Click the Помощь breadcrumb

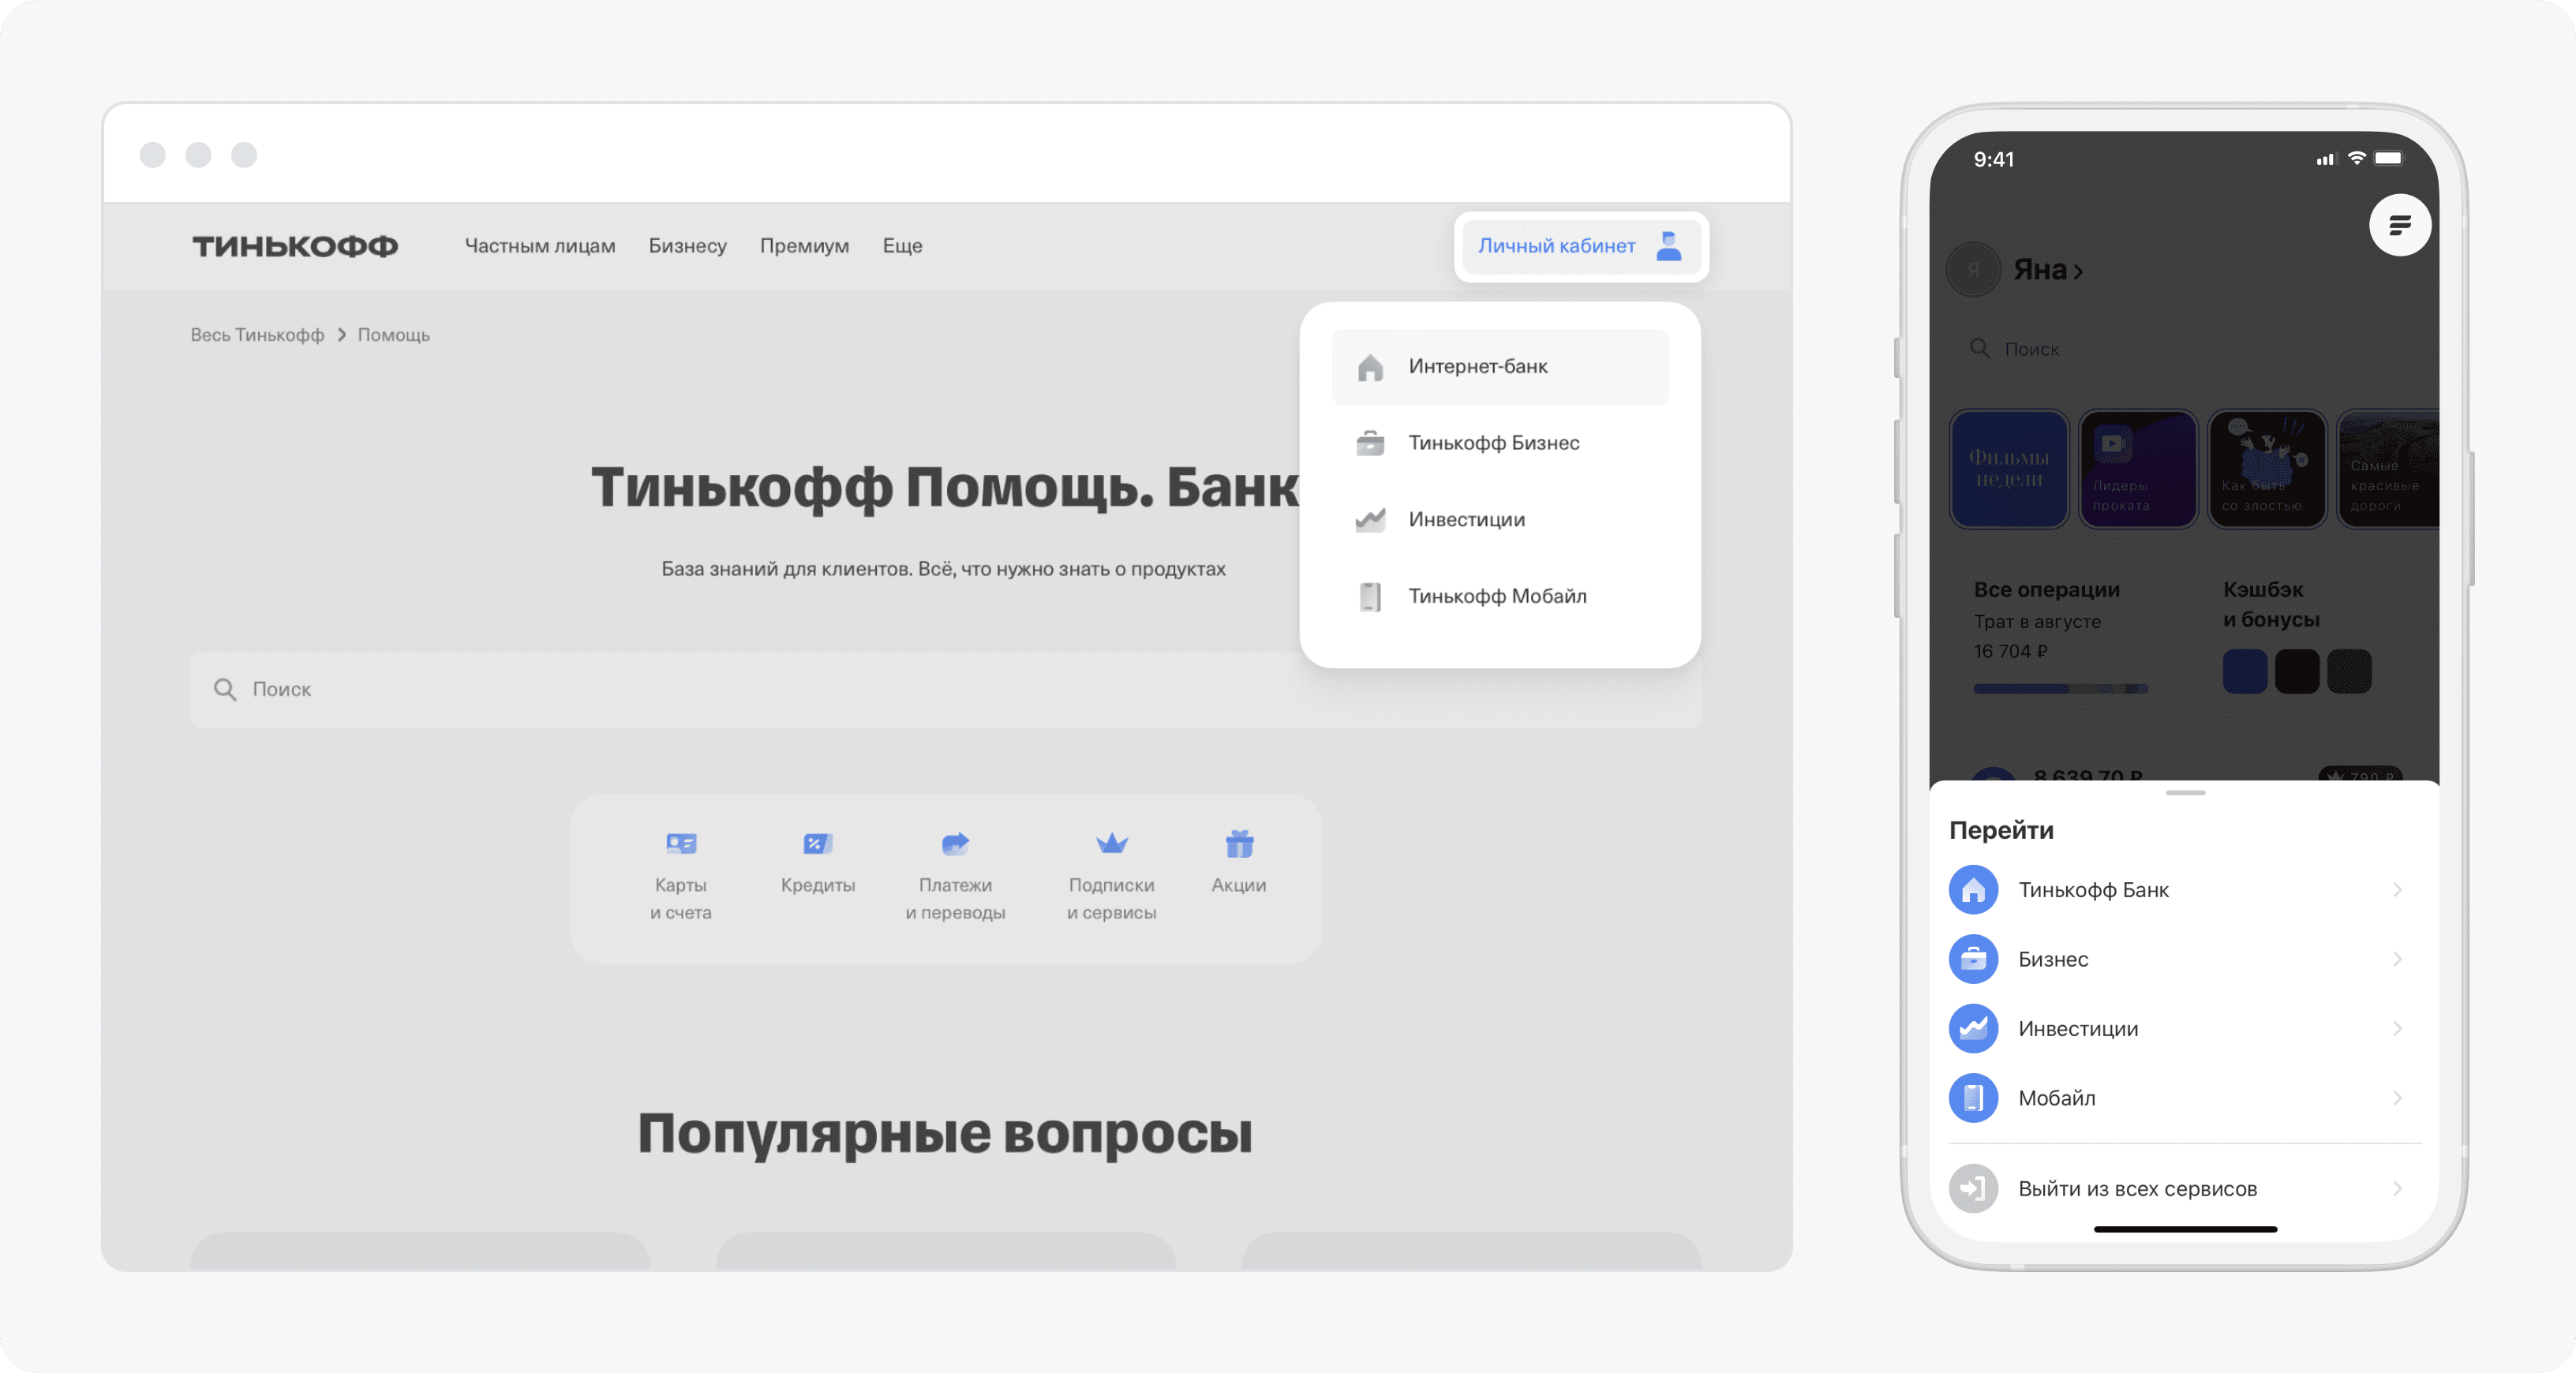pyautogui.click(x=394, y=335)
